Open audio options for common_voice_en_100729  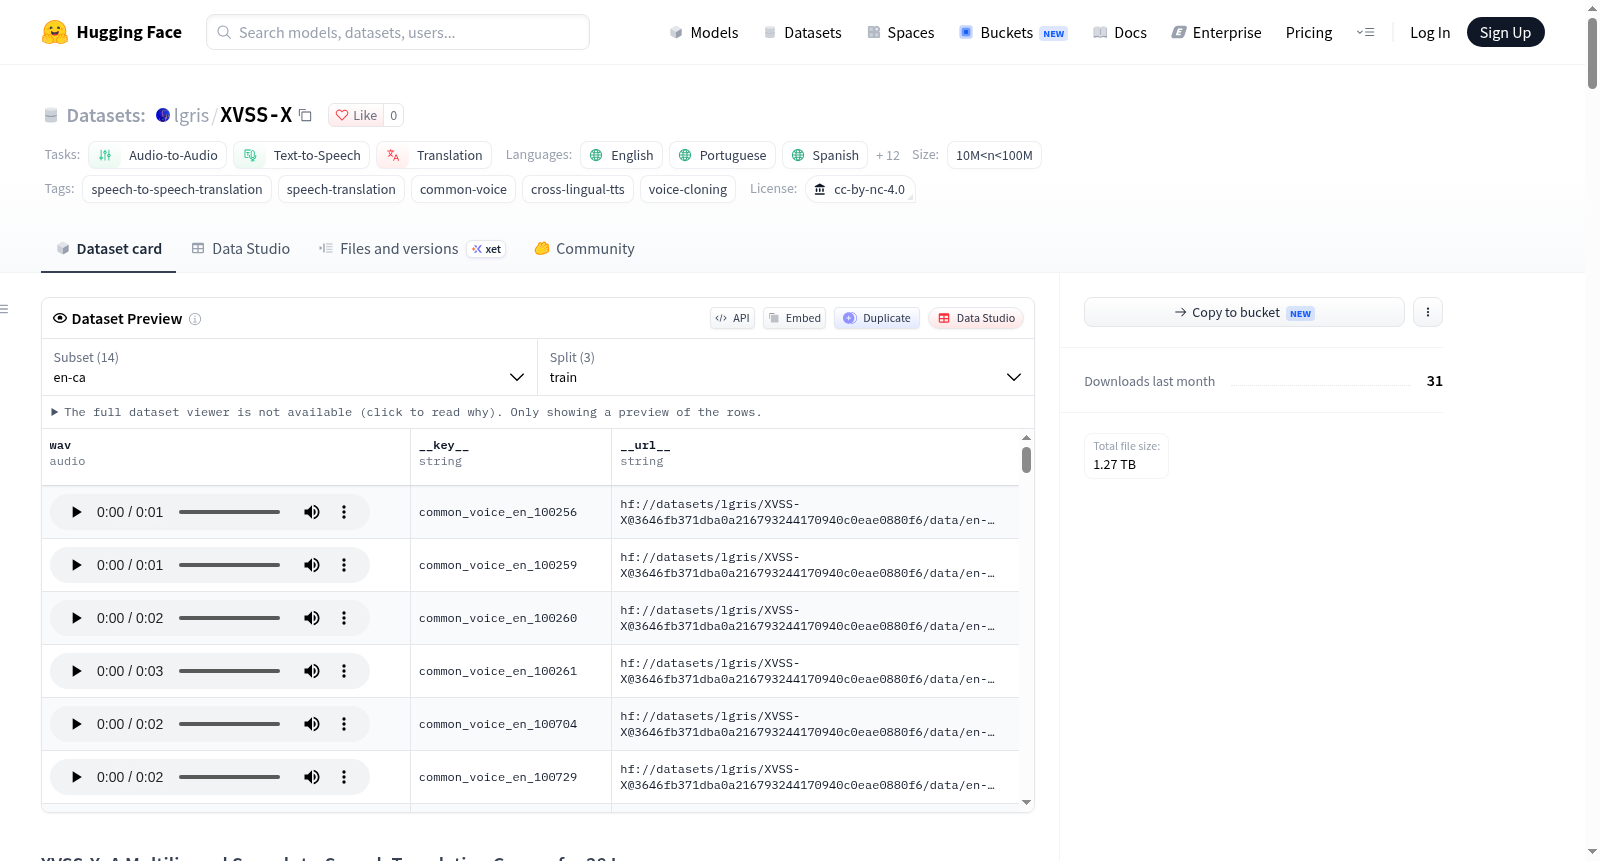tap(344, 777)
